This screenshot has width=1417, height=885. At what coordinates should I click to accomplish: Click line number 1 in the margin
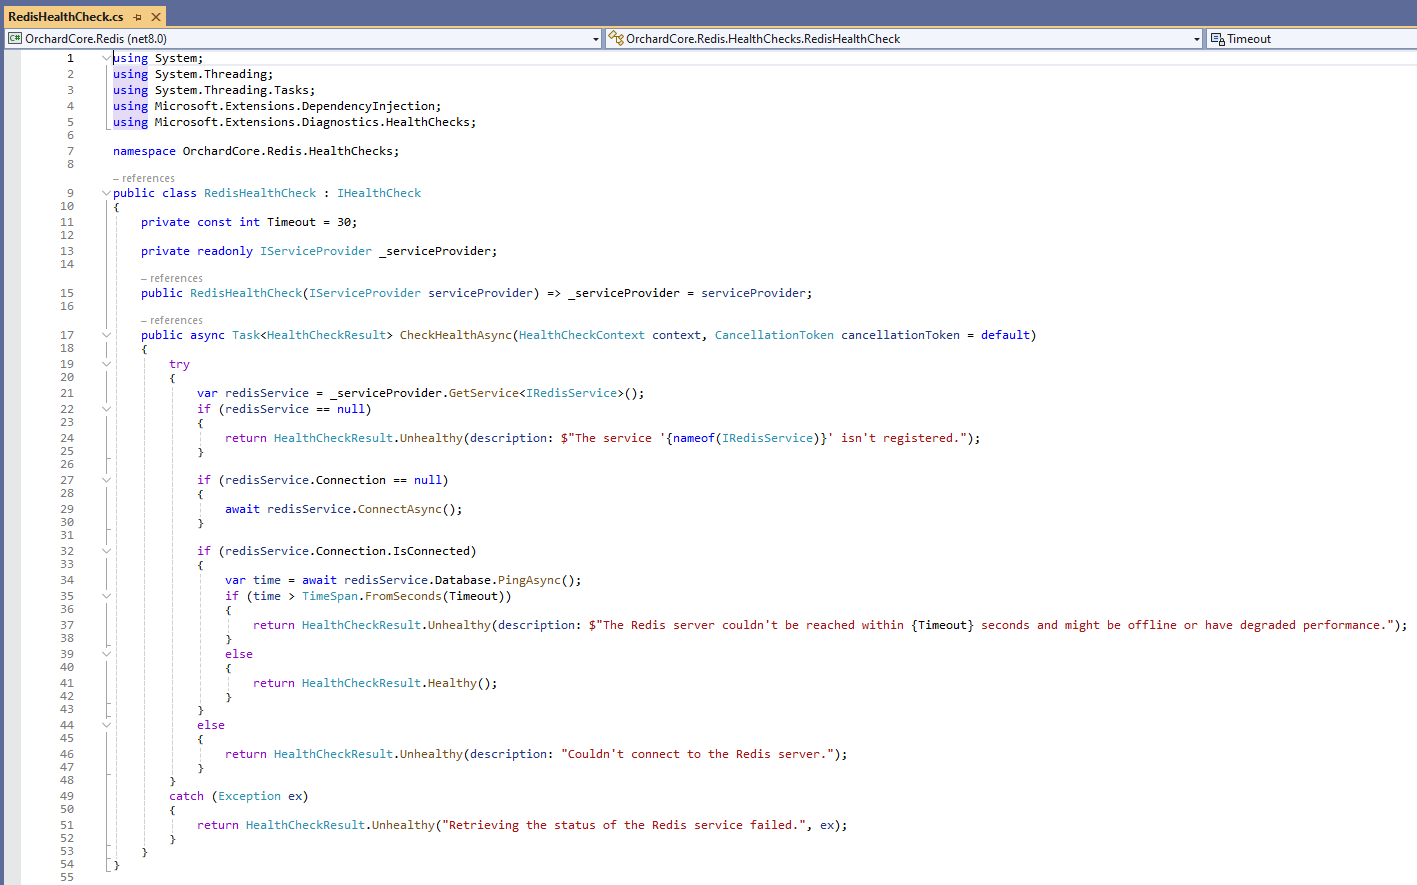(x=70, y=58)
